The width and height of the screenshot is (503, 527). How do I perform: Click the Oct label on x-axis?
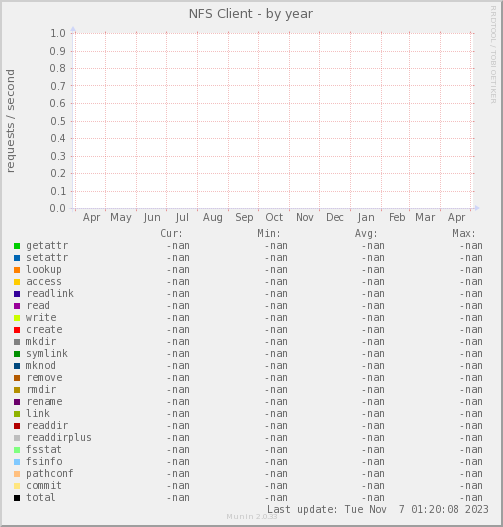tap(274, 217)
